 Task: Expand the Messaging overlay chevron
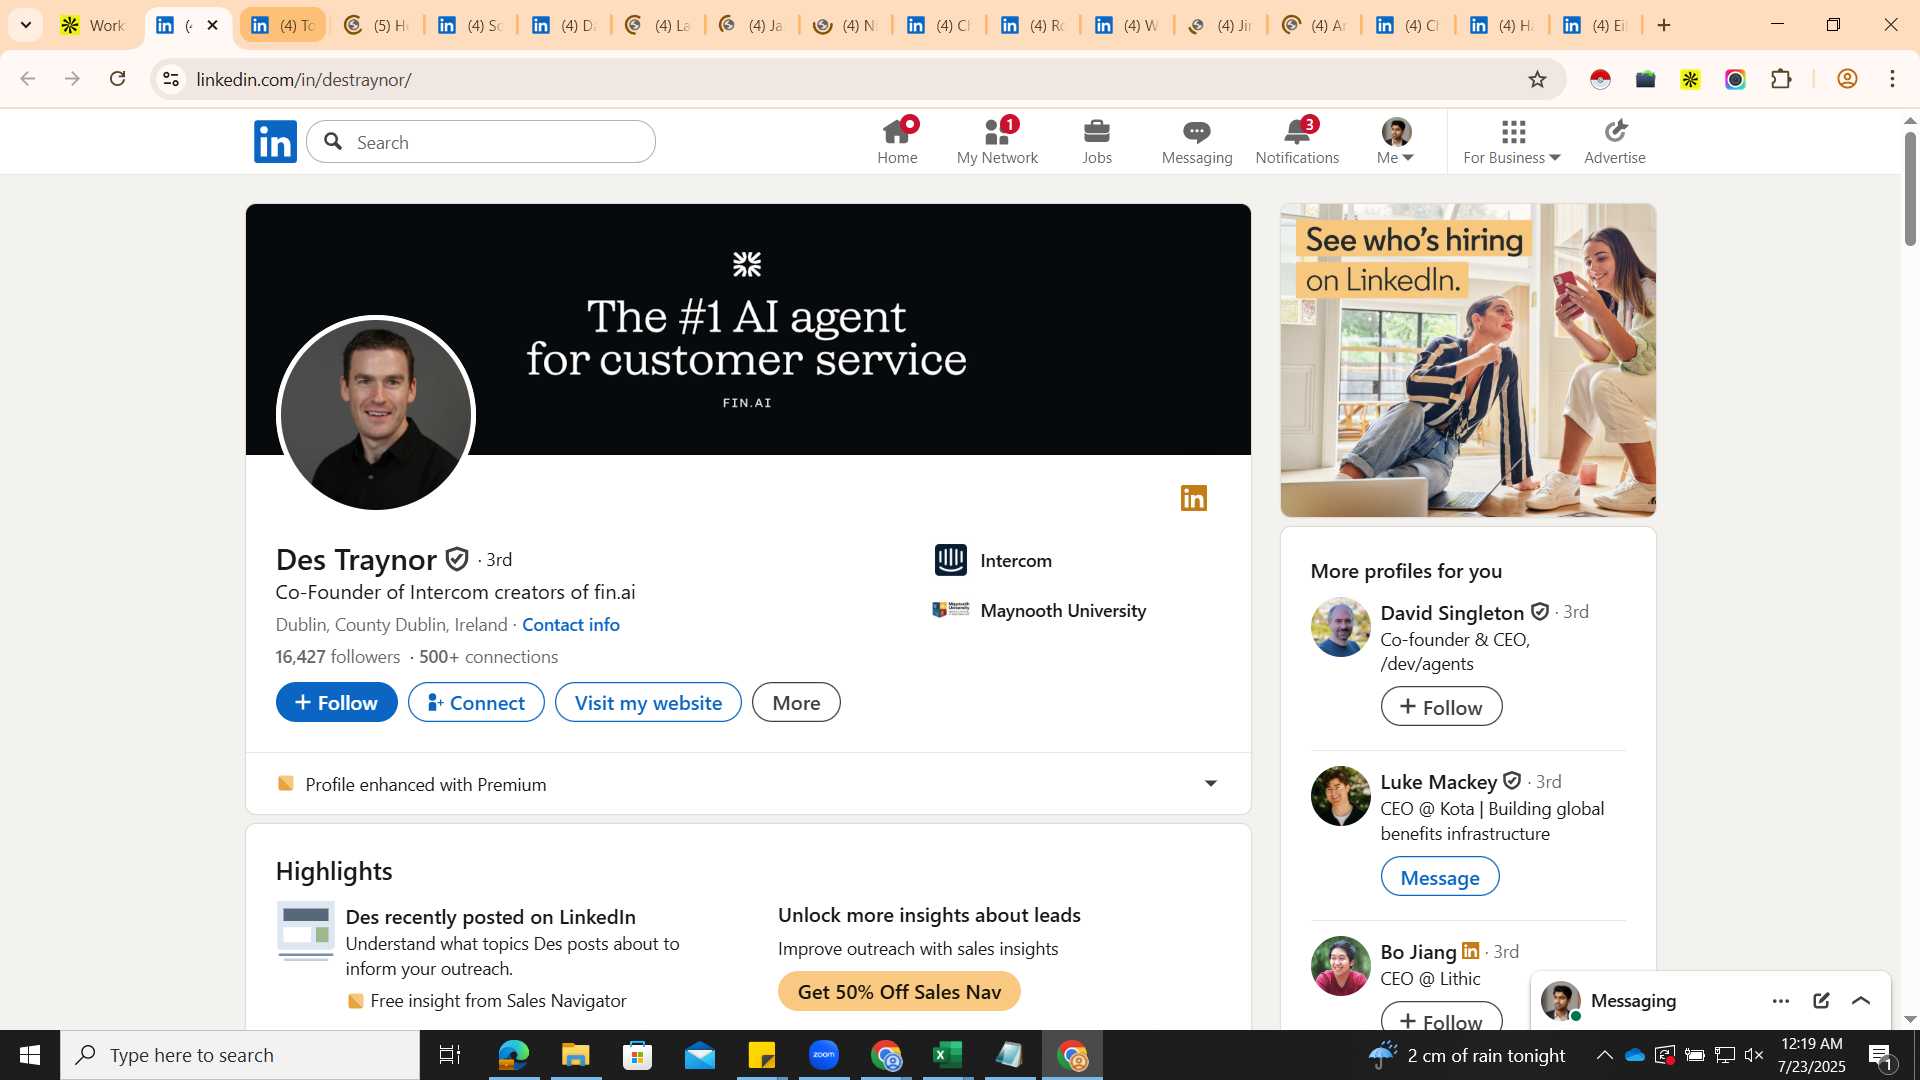tap(1861, 1001)
